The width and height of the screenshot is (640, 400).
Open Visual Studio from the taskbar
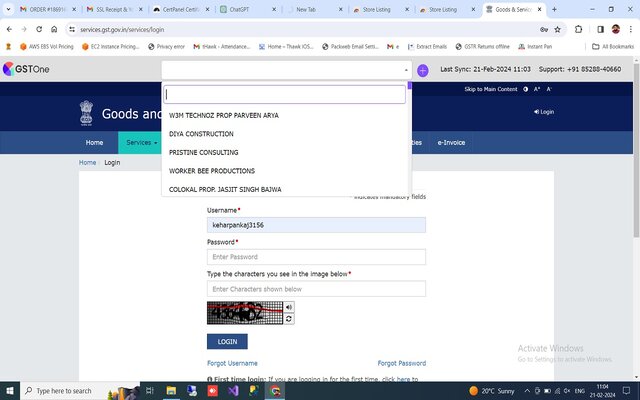[x=233, y=391]
